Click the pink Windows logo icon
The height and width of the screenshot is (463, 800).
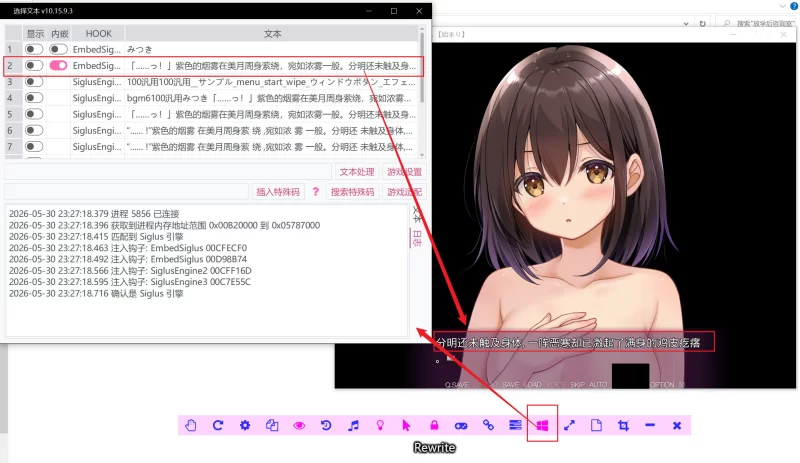tap(542, 426)
